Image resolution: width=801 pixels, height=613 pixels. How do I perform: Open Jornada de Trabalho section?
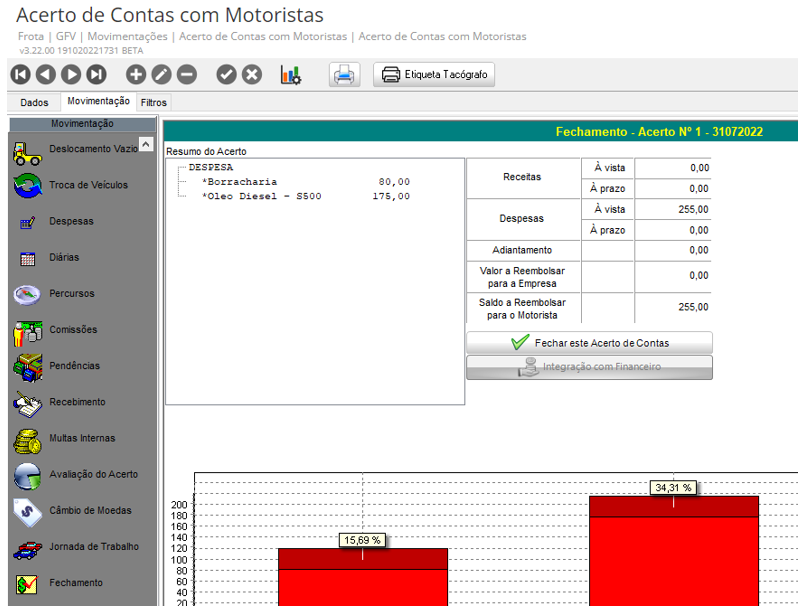pos(94,547)
